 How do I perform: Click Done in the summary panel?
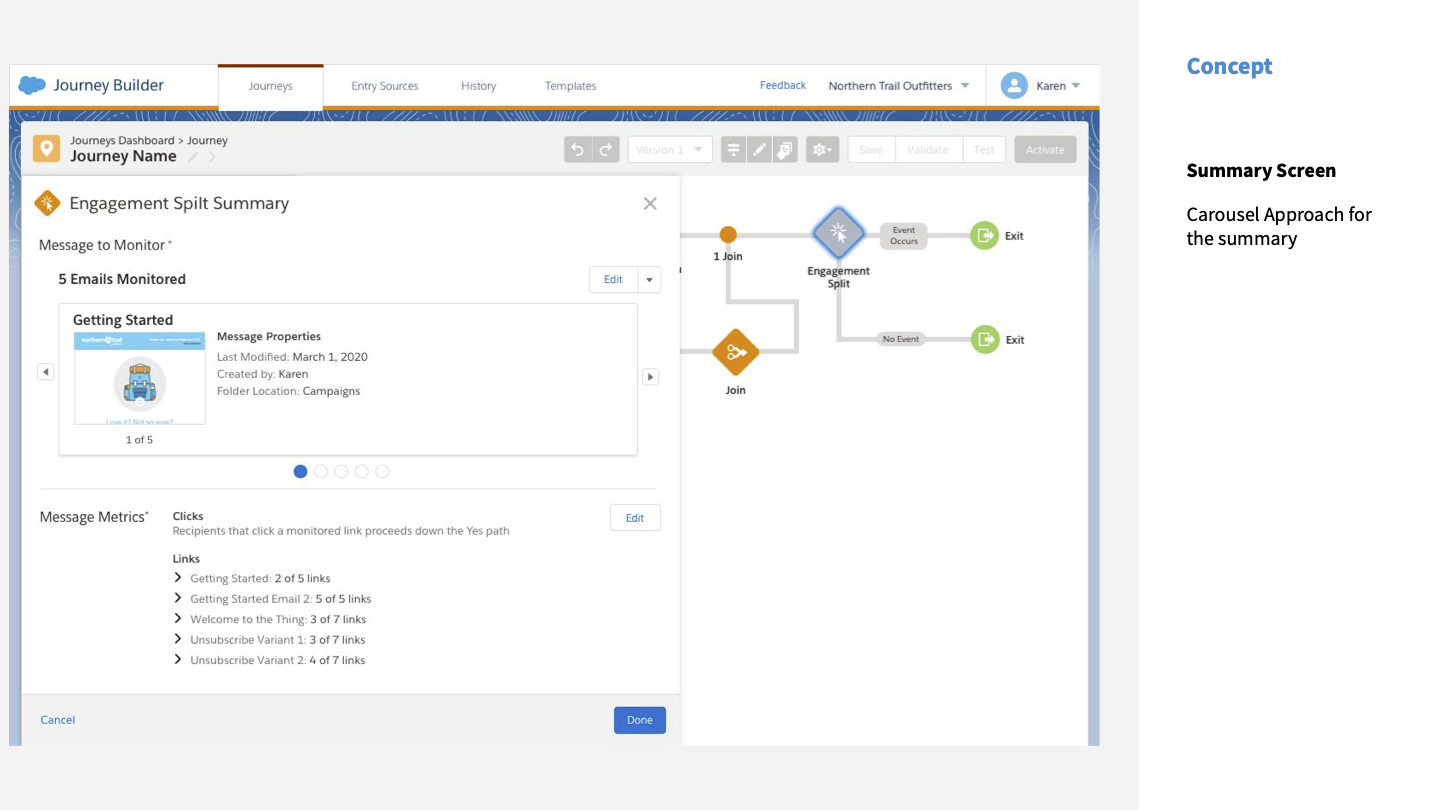pyautogui.click(x=640, y=720)
